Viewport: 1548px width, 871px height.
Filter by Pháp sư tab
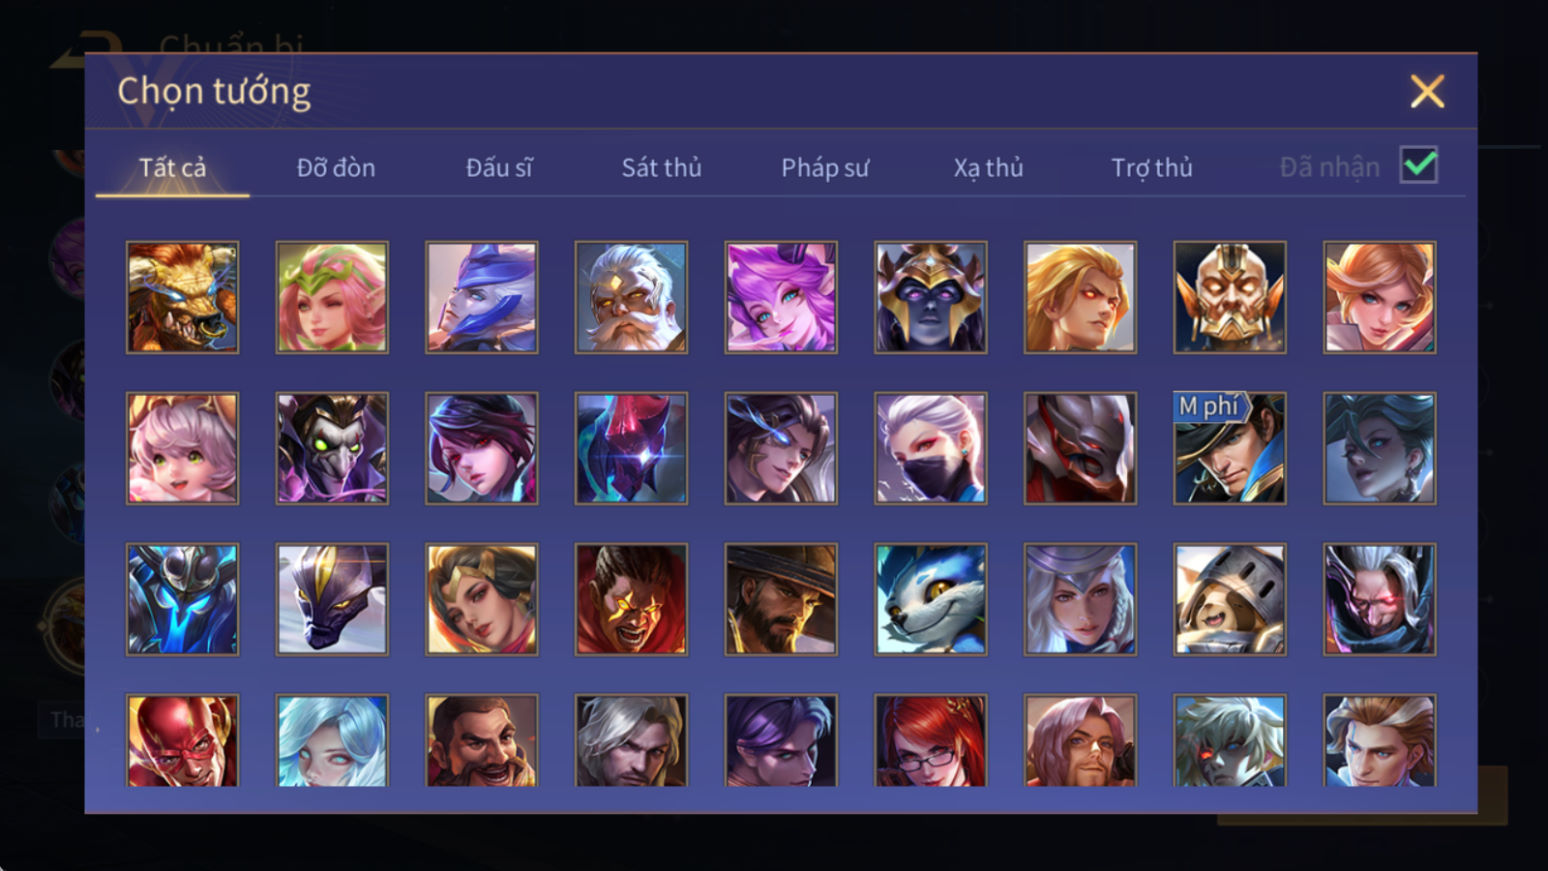tap(825, 168)
